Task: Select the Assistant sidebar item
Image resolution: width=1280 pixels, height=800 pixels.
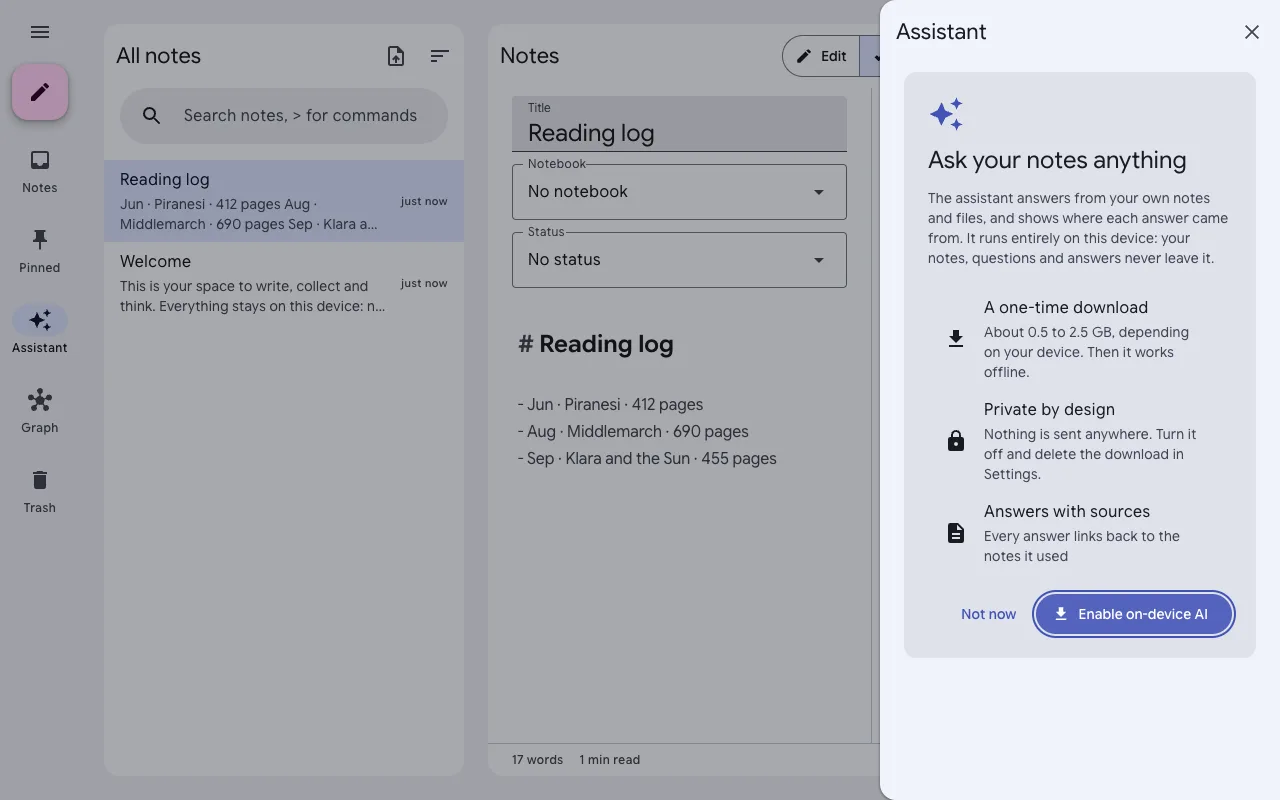Action: (40, 331)
